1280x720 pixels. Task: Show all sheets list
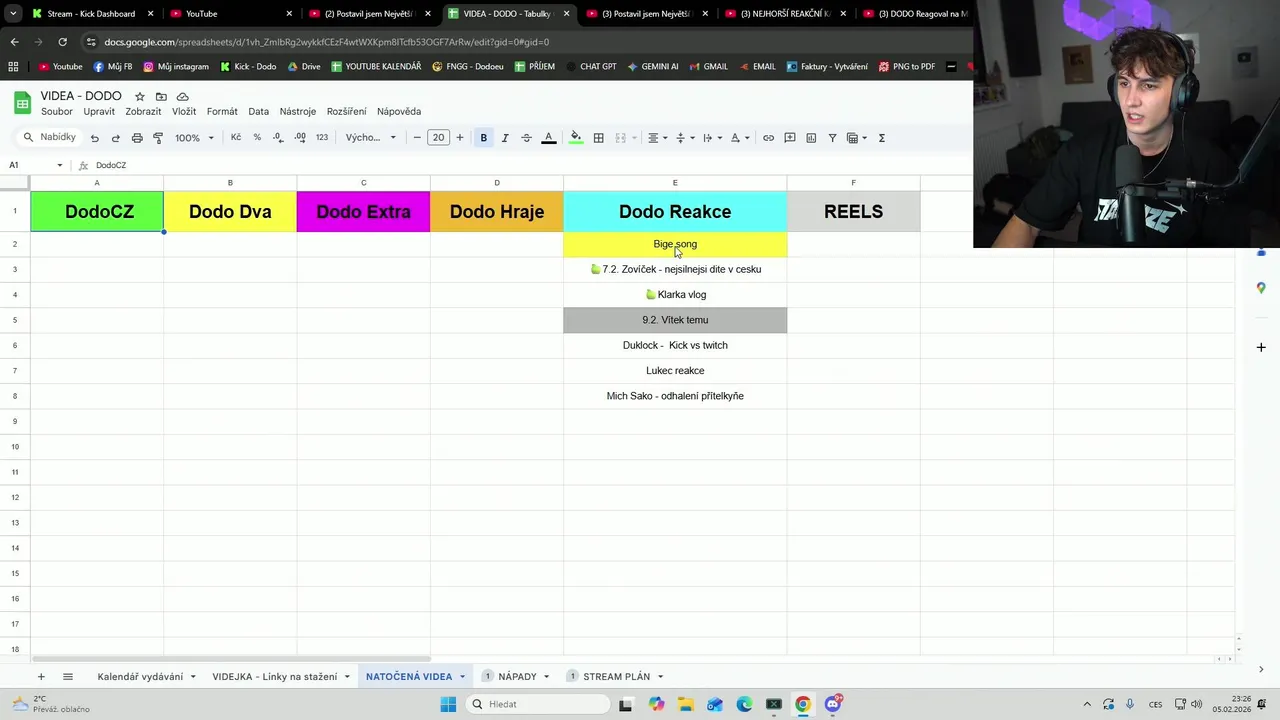click(x=68, y=677)
